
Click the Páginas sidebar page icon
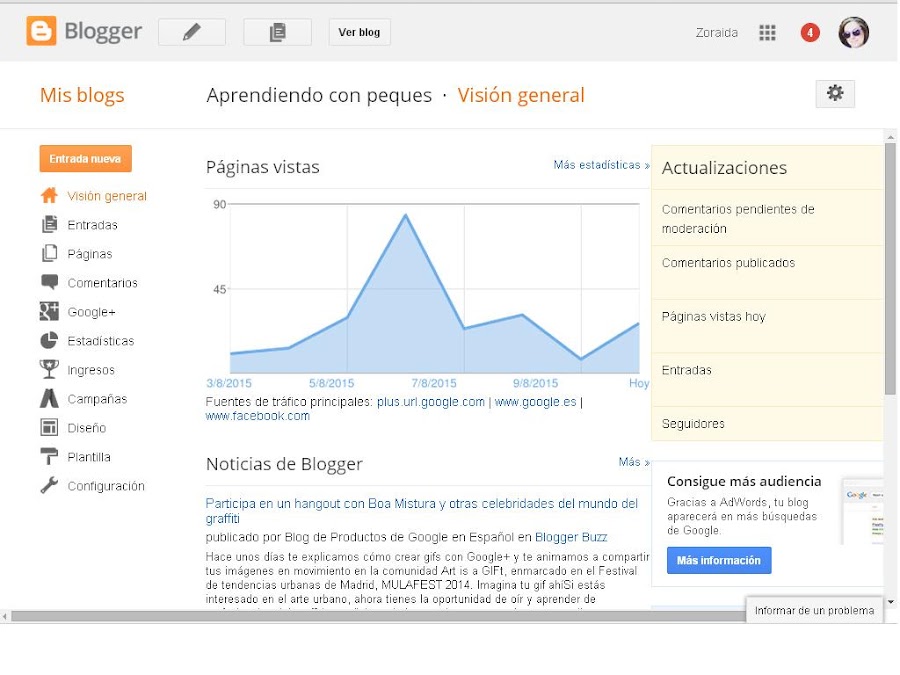(49, 253)
